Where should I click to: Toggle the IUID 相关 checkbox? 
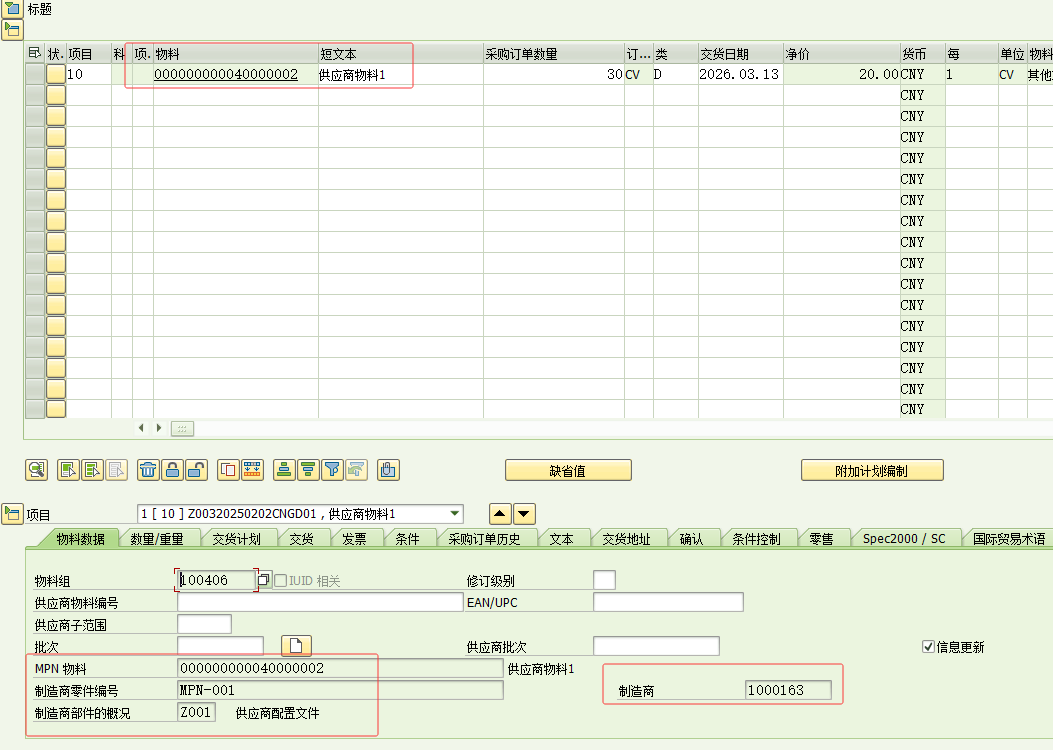coord(280,581)
